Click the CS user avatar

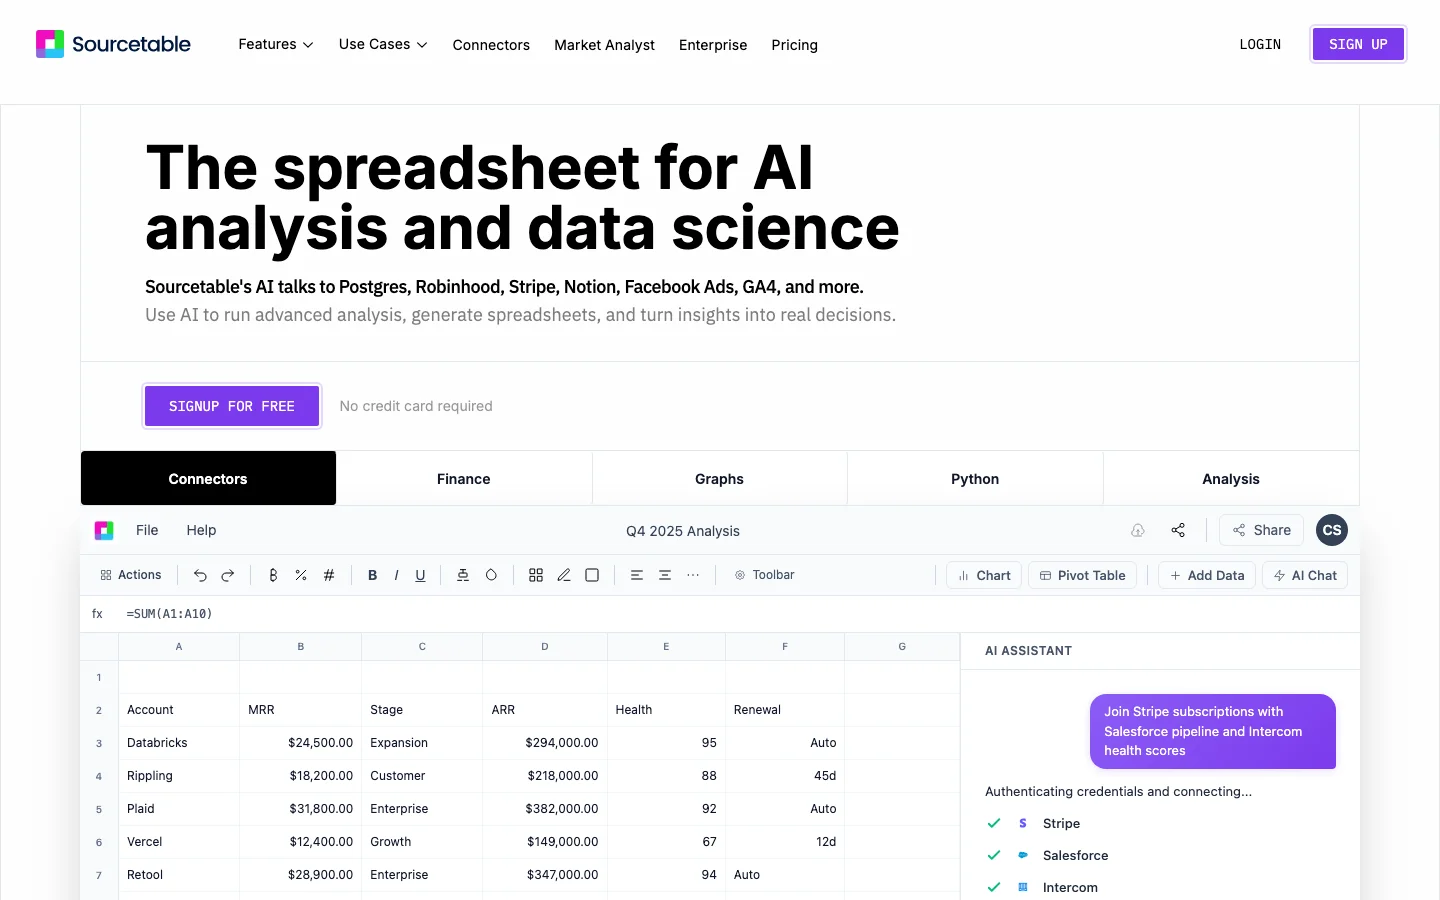[1332, 530]
